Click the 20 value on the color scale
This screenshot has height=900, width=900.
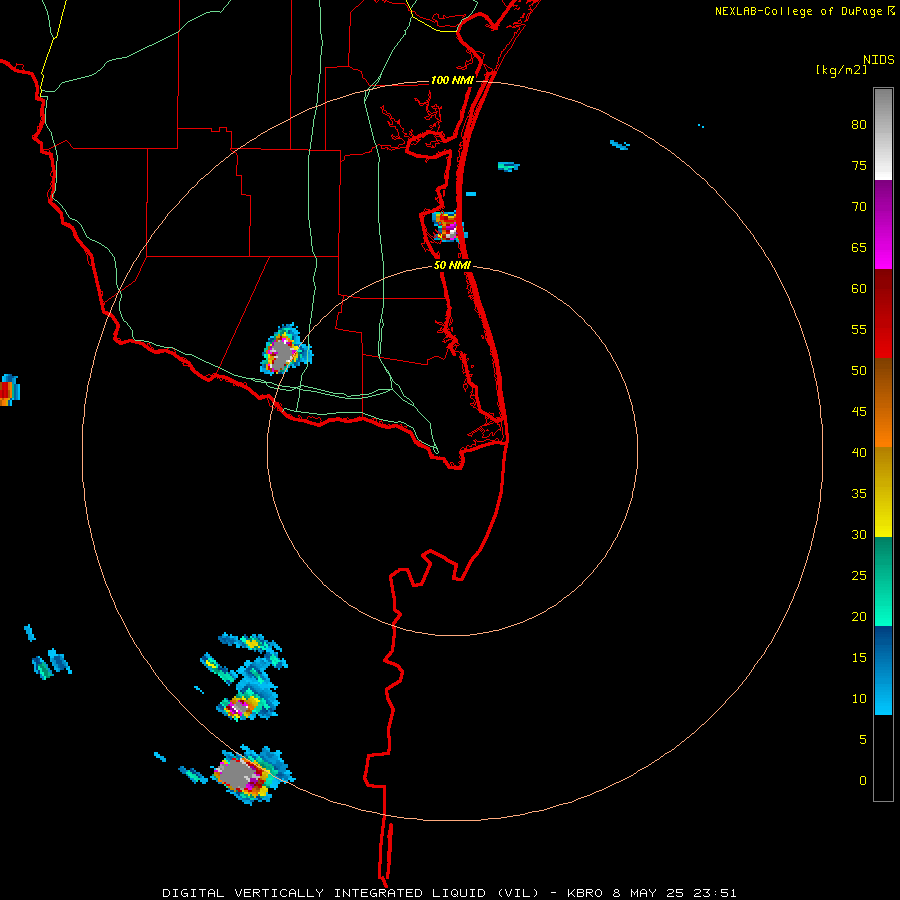coord(859,616)
